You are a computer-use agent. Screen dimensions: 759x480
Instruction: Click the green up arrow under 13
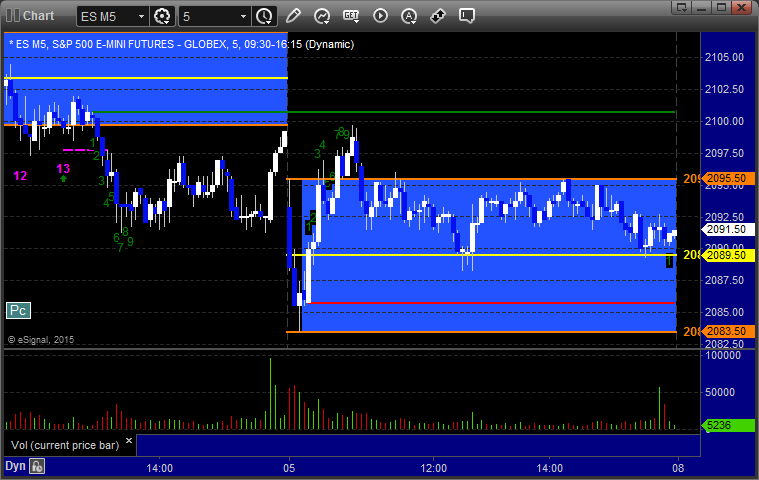click(63, 179)
